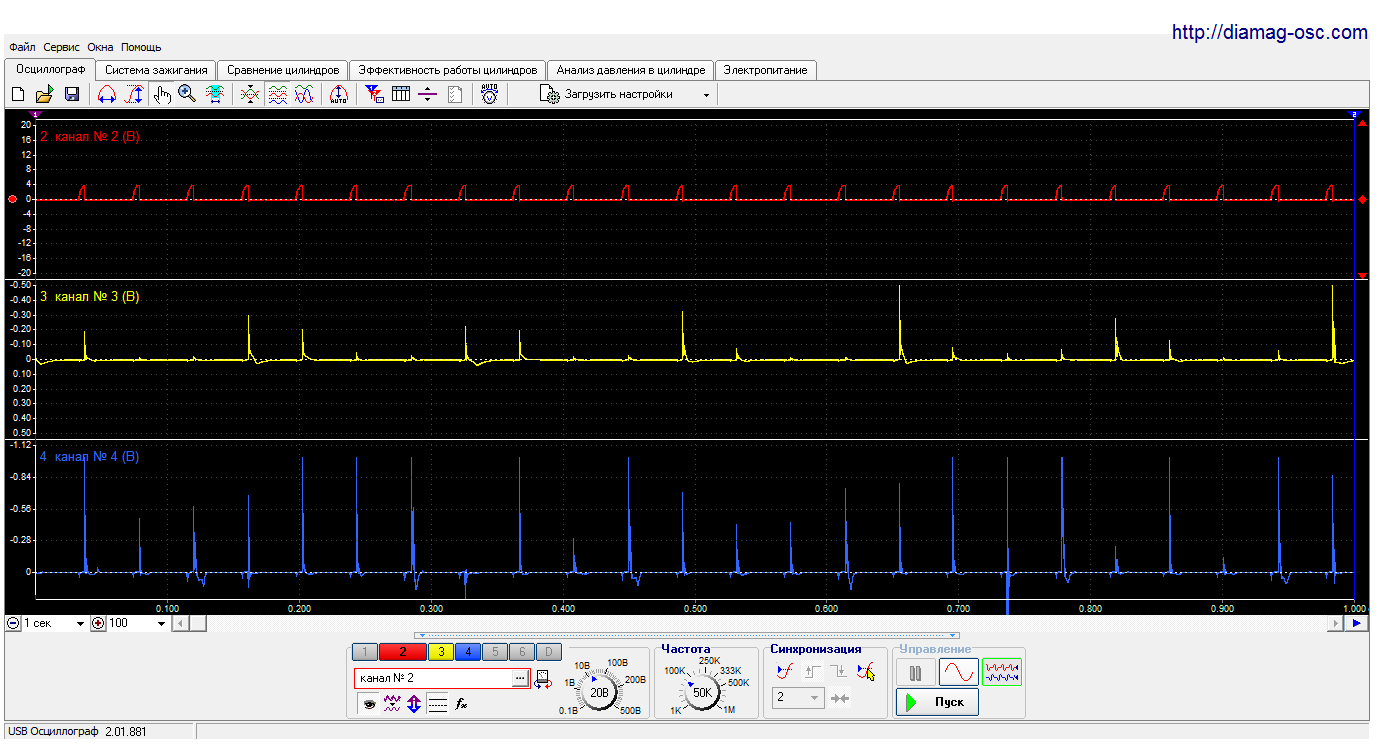
Task: Click the AUTO voltmeter icon
Action: (x=489, y=94)
